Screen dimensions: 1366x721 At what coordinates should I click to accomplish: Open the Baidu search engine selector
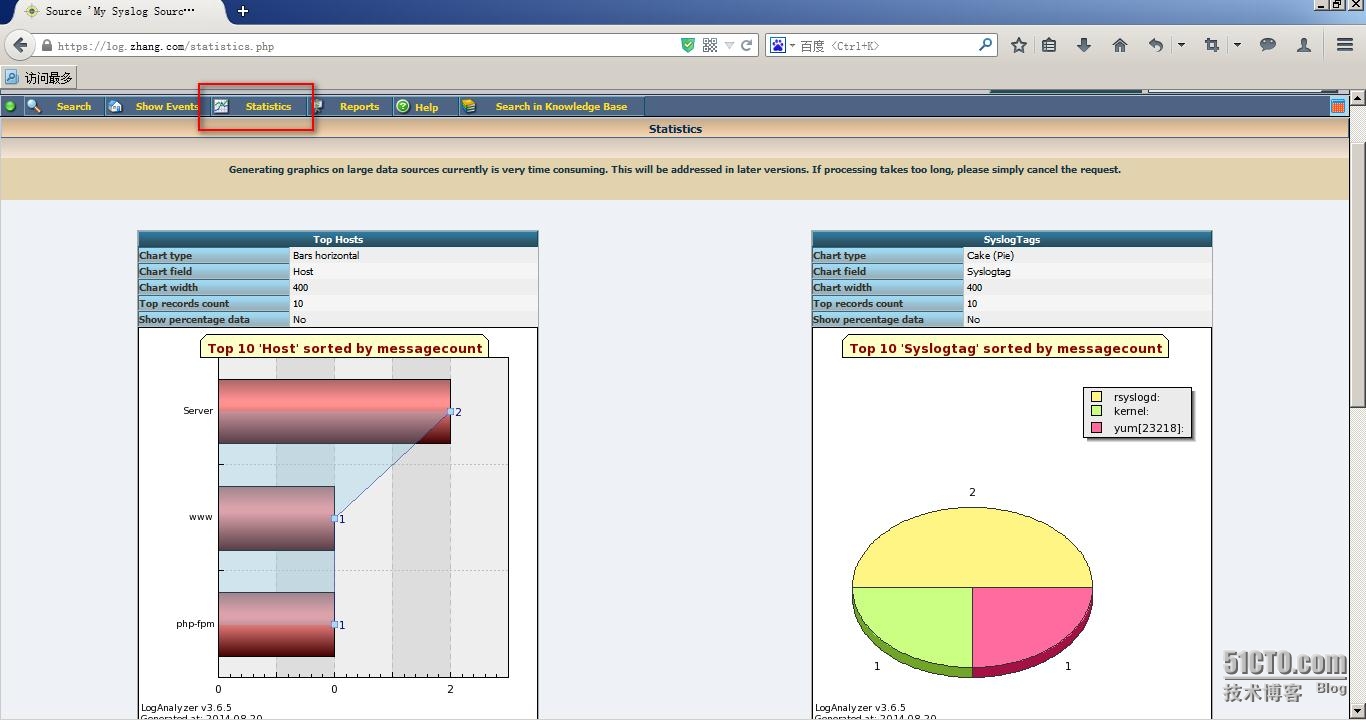click(x=783, y=45)
